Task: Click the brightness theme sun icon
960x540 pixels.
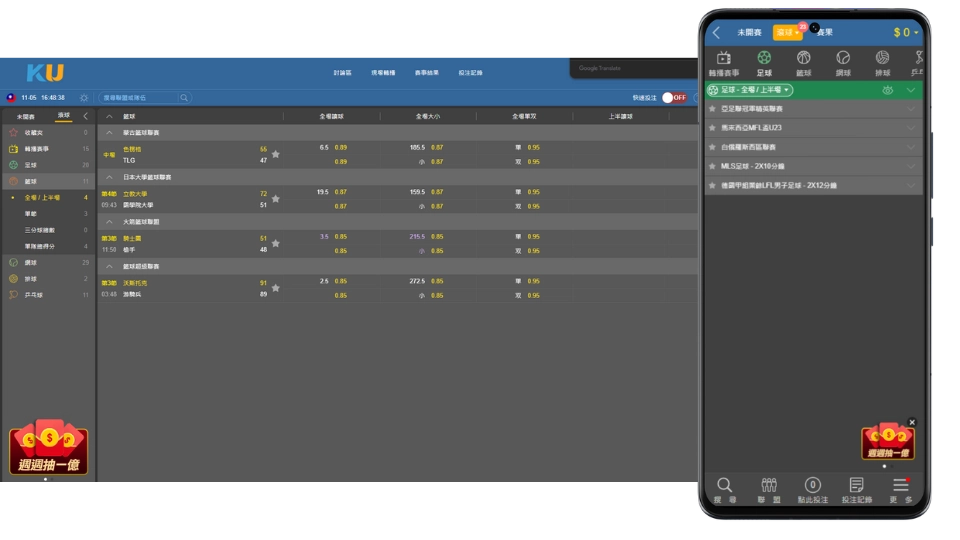Action: (83, 98)
